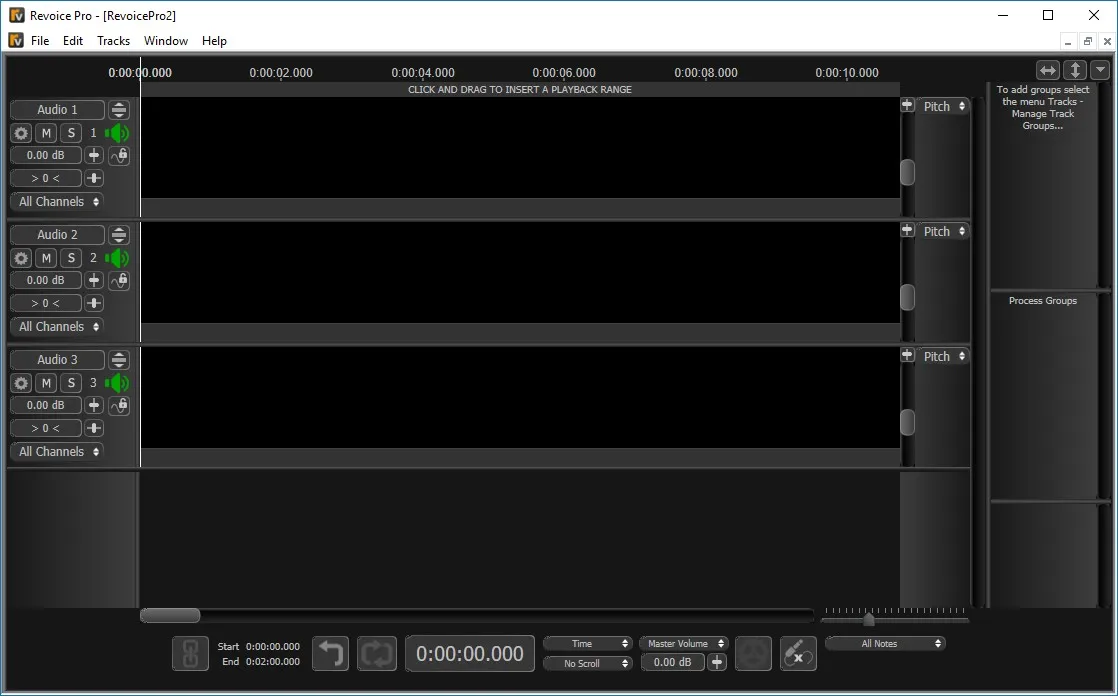This screenshot has width=1118, height=696.
Task: Mute the Audio 3 track
Action: click(46, 383)
